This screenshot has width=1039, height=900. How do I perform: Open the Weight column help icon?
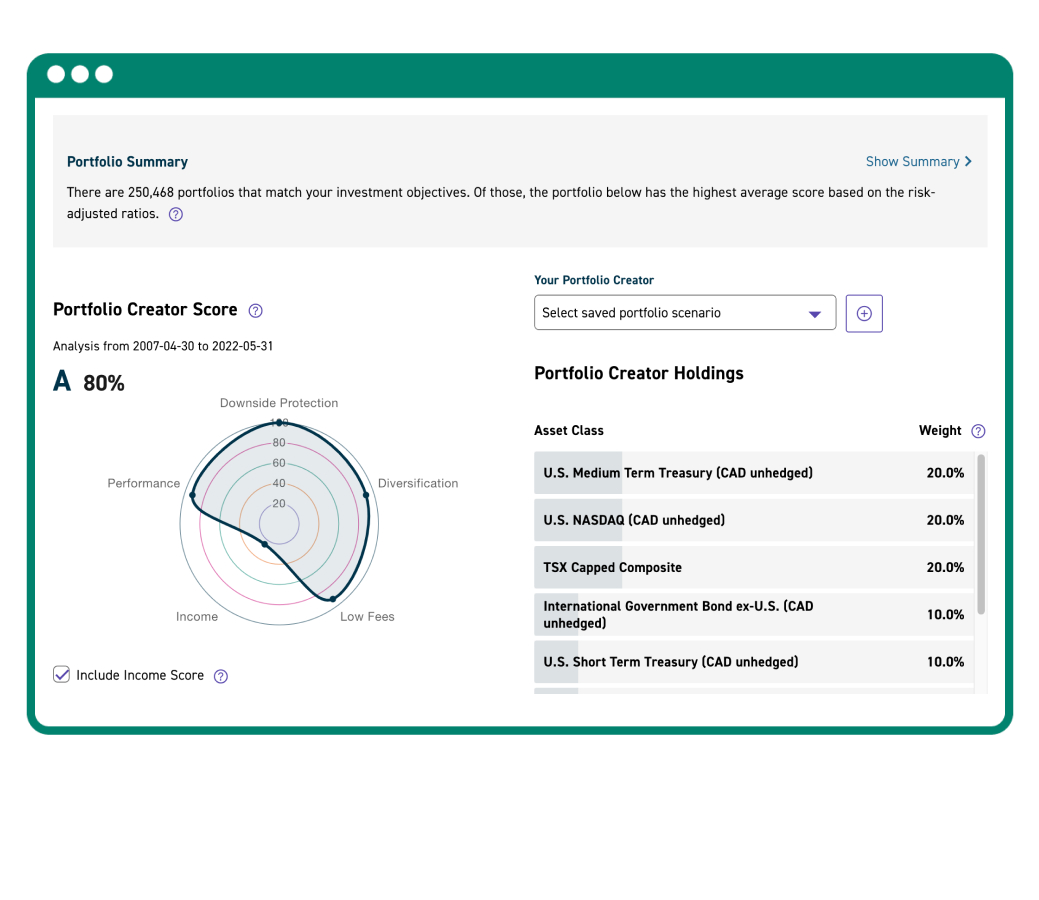pyautogui.click(x=978, y=431)
